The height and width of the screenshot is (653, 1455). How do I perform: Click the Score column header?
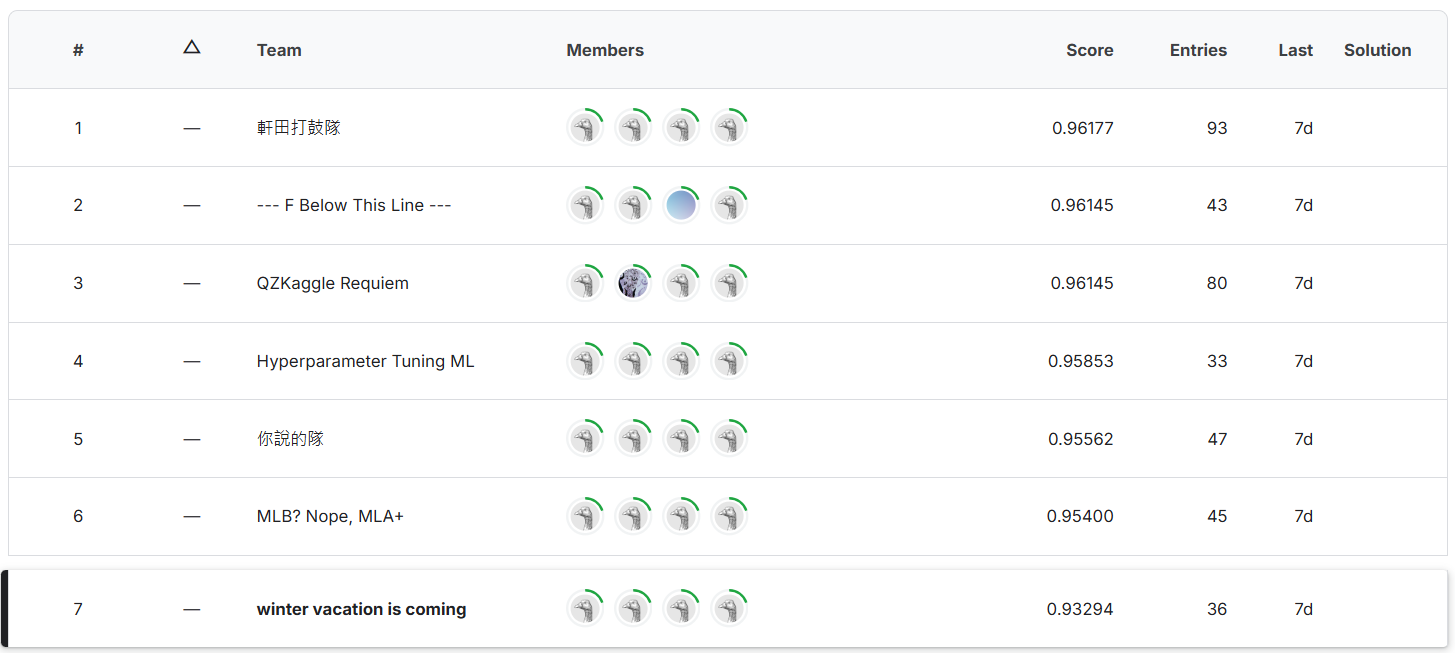click(x=1089, y=50)
